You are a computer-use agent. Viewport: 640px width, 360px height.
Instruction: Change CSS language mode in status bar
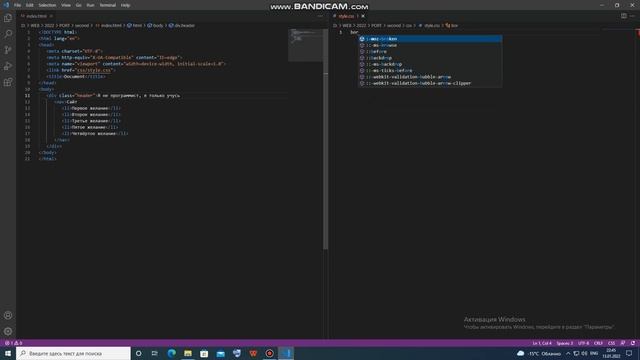[611, 343]
